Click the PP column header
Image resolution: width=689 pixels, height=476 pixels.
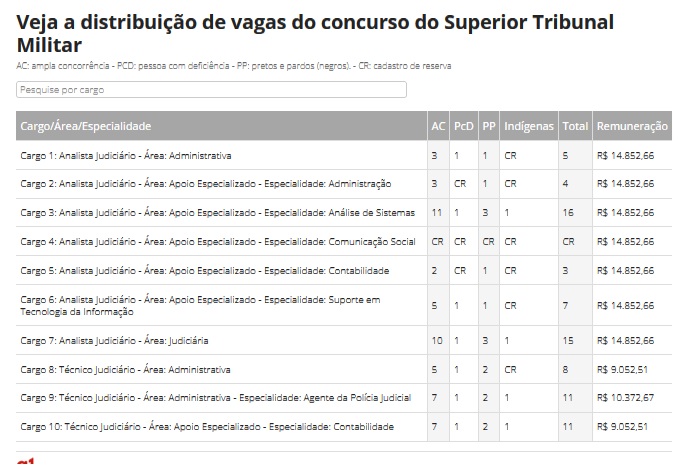click(x=489, y=126)
